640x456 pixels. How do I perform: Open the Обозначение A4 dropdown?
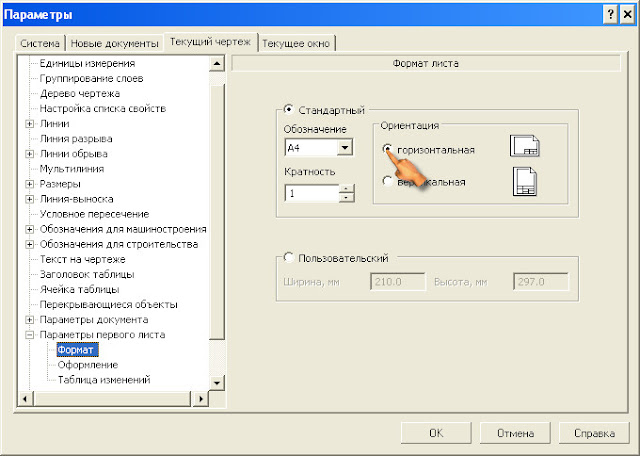345,147
